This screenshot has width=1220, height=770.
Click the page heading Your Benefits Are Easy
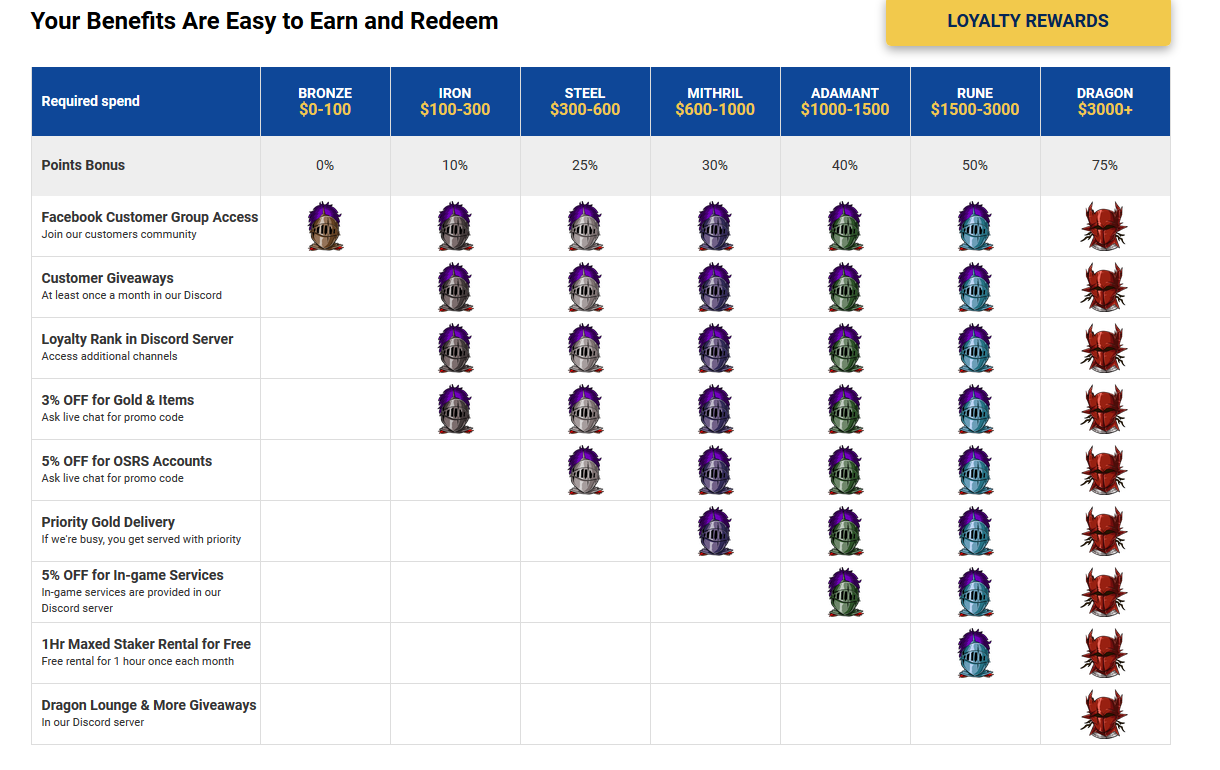(264, 20)
